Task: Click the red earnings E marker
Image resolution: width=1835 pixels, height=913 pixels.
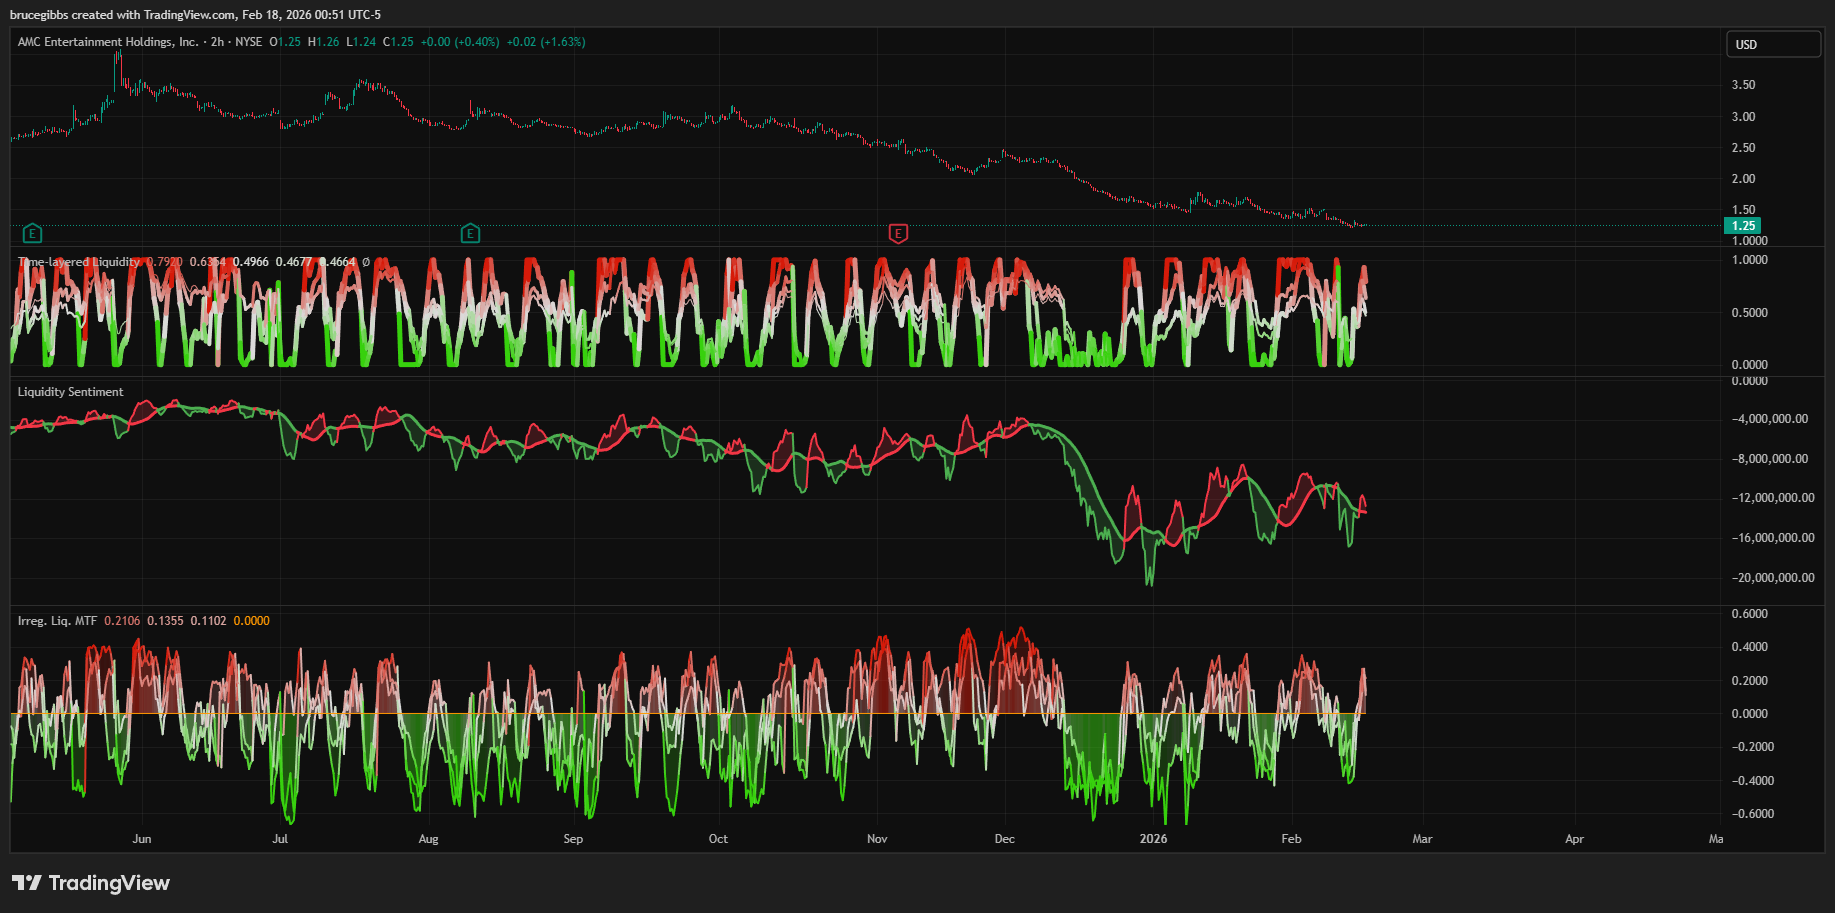Action: tap(898, 234)
